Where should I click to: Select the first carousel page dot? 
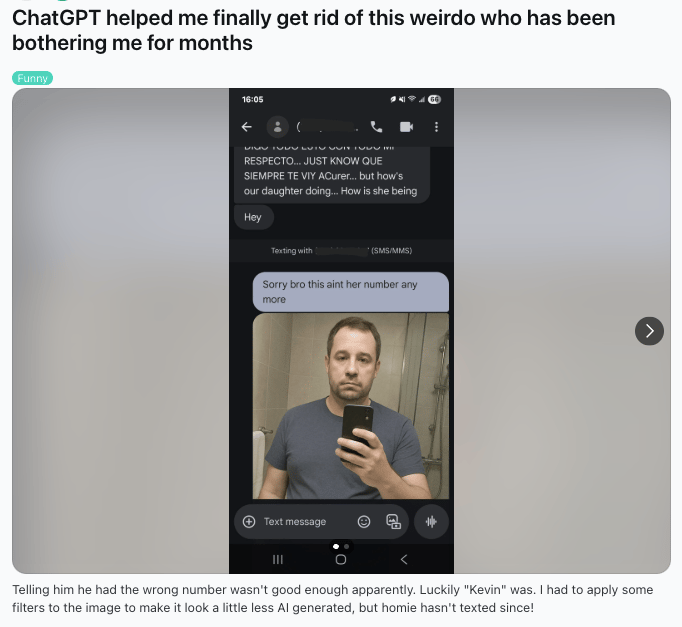(336, 547)
